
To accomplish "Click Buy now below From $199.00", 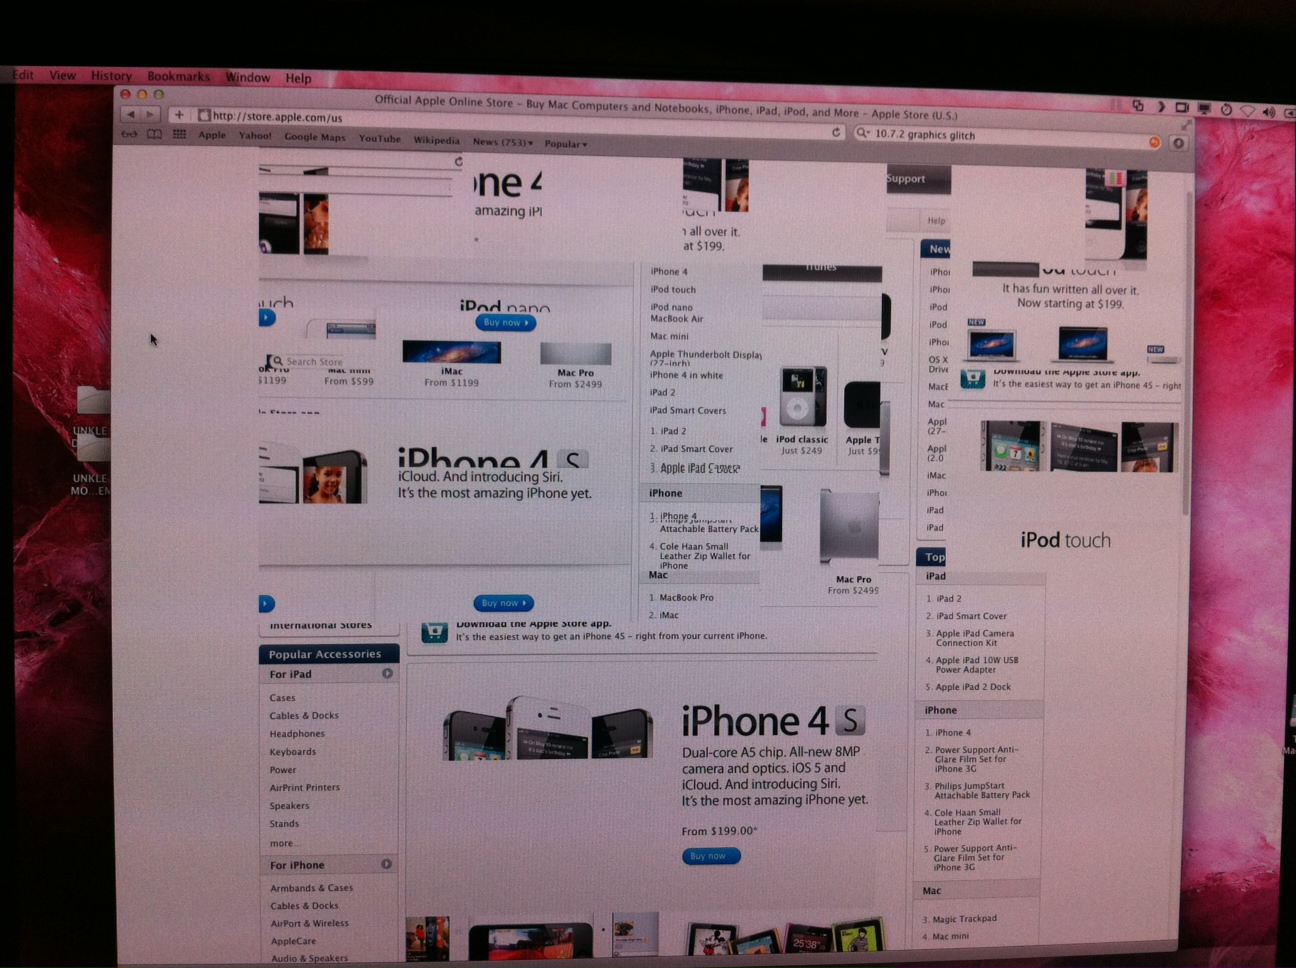I will 711,856.
